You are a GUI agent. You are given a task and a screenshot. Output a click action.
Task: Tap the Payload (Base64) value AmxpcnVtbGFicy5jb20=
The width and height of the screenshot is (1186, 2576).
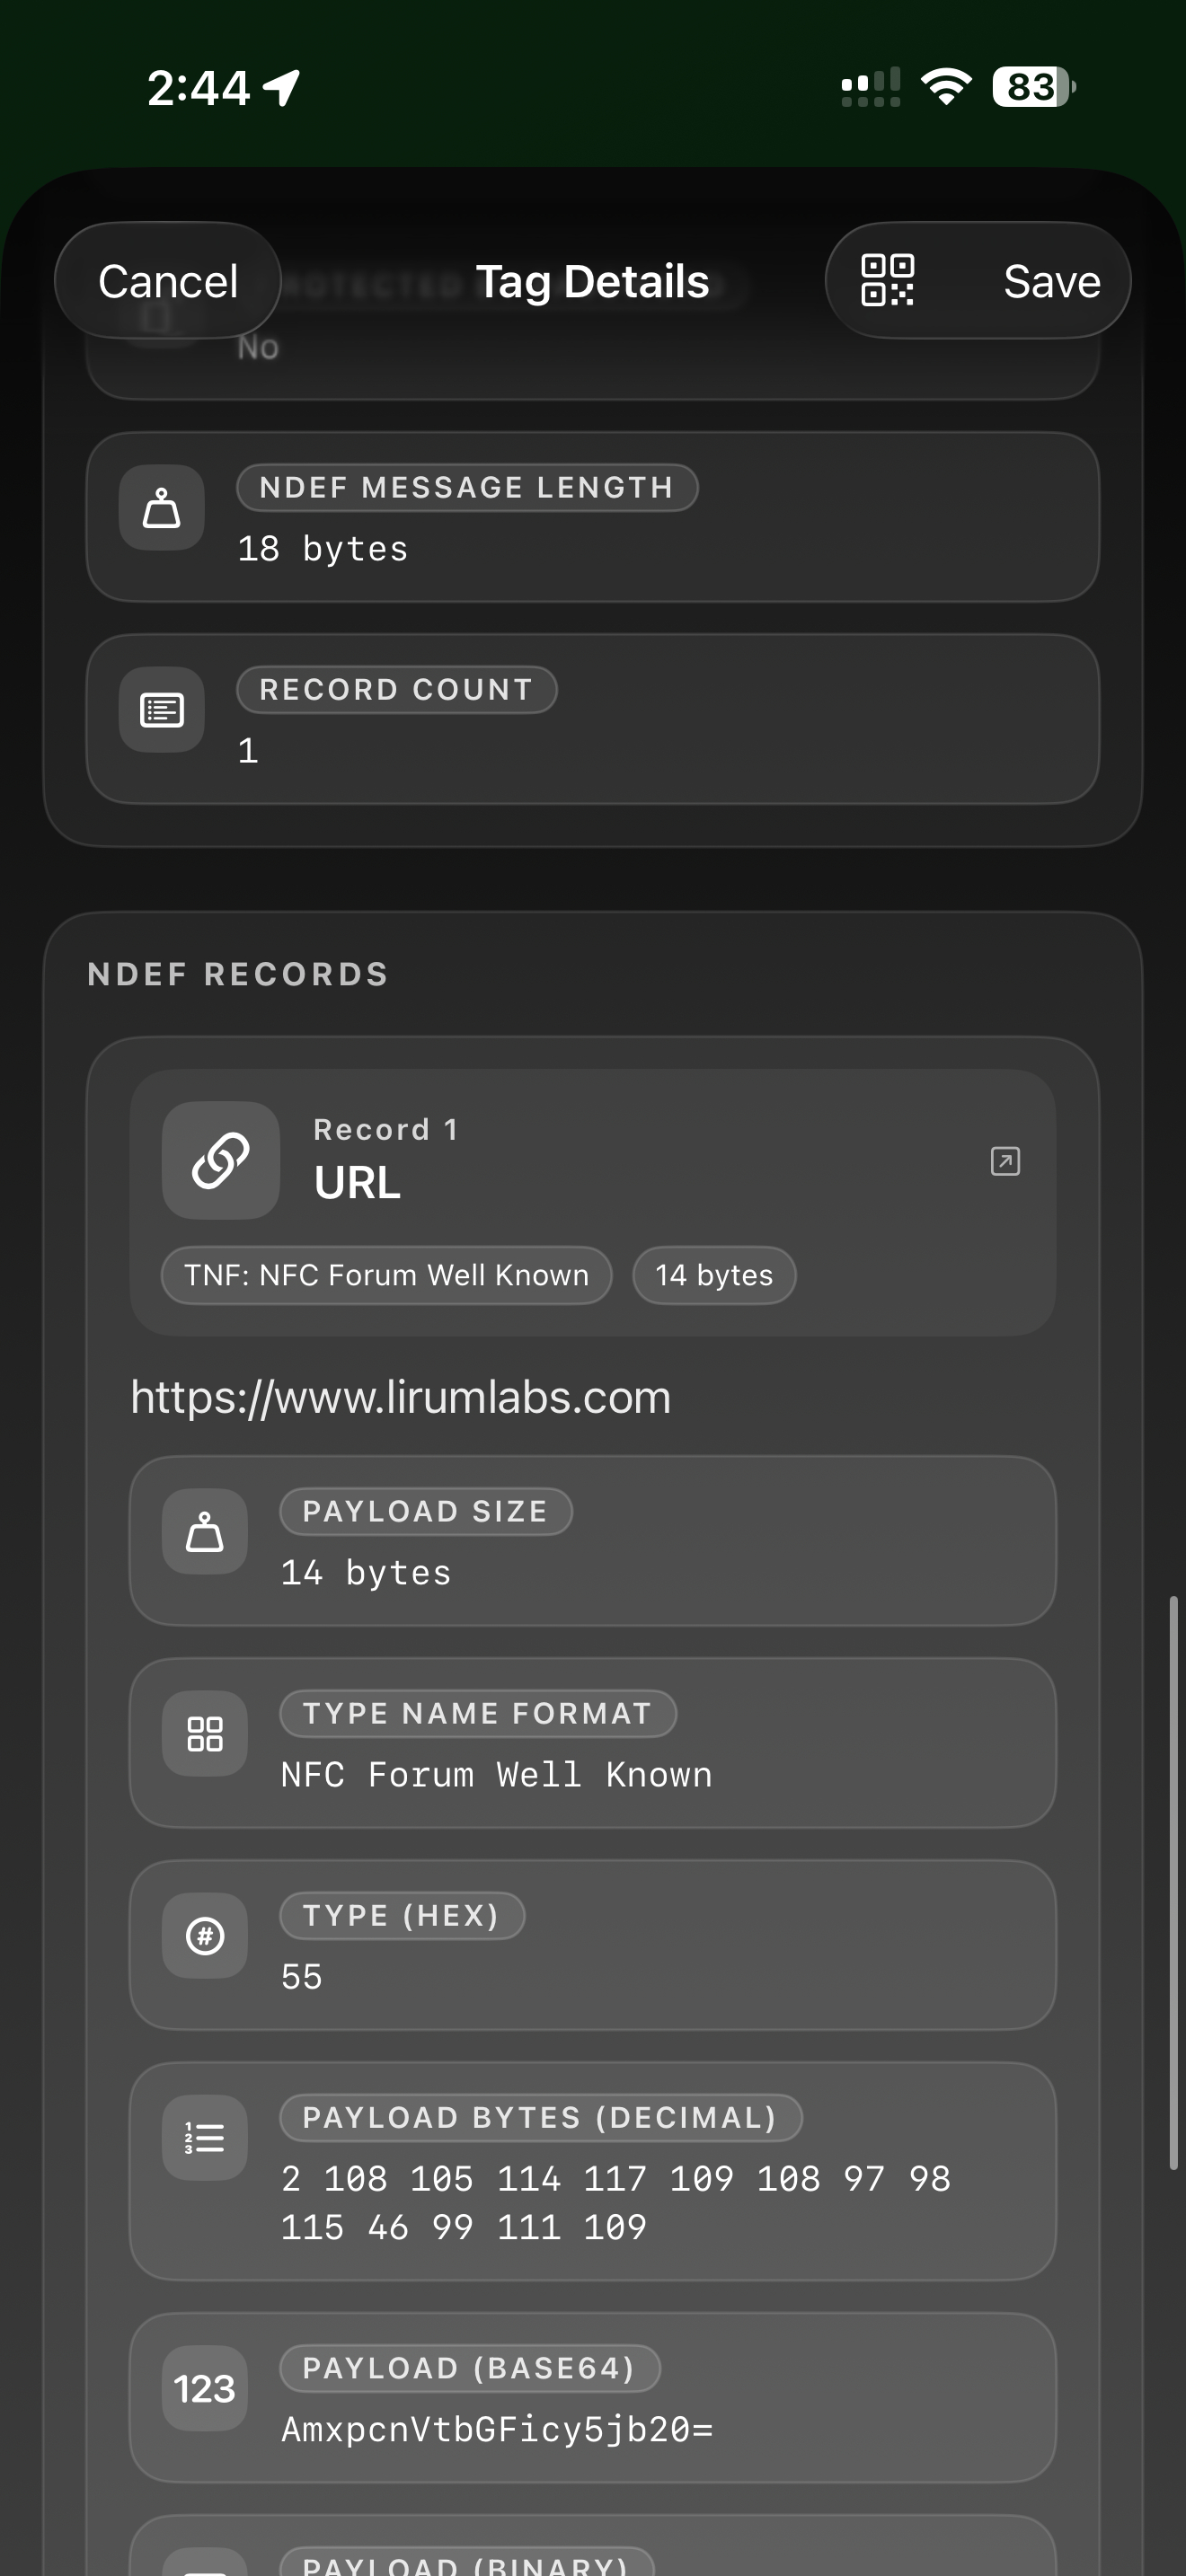tap(497, 2428)
